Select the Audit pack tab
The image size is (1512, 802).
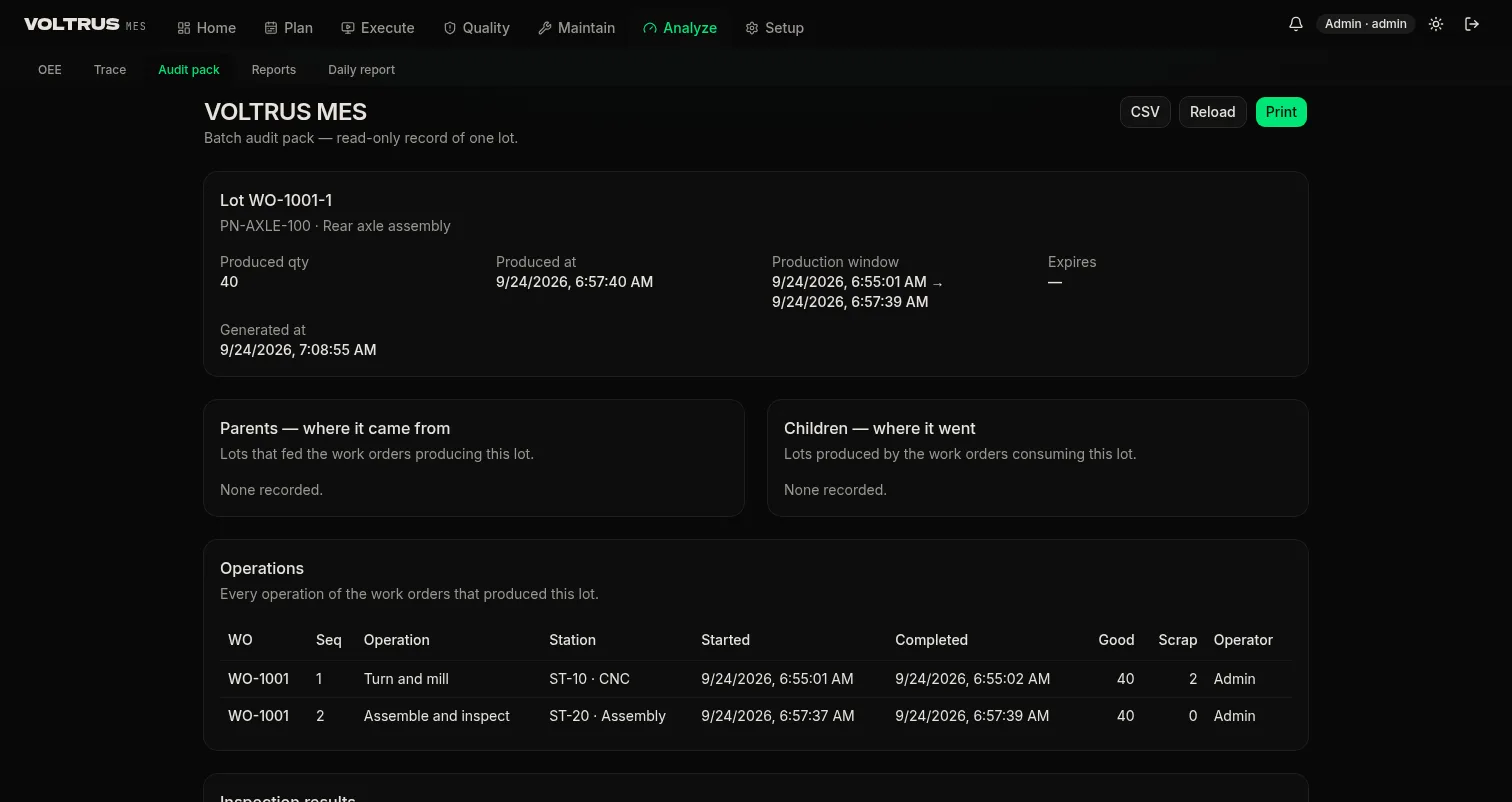pyautogui.click(x=189, y=69)
